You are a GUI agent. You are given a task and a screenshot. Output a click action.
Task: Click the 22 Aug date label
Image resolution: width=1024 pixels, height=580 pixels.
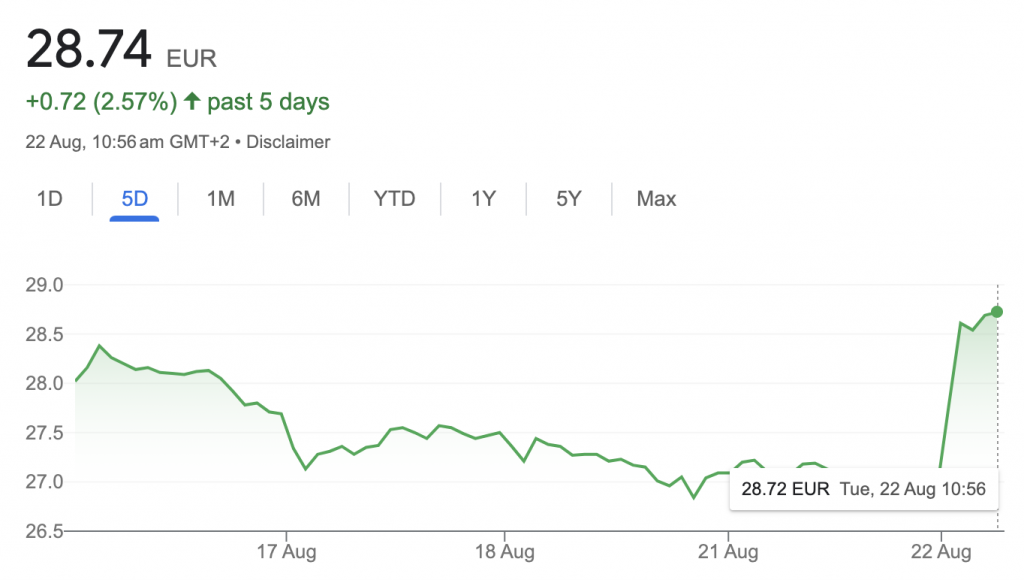pyautogui.click(x=942, y=552)
